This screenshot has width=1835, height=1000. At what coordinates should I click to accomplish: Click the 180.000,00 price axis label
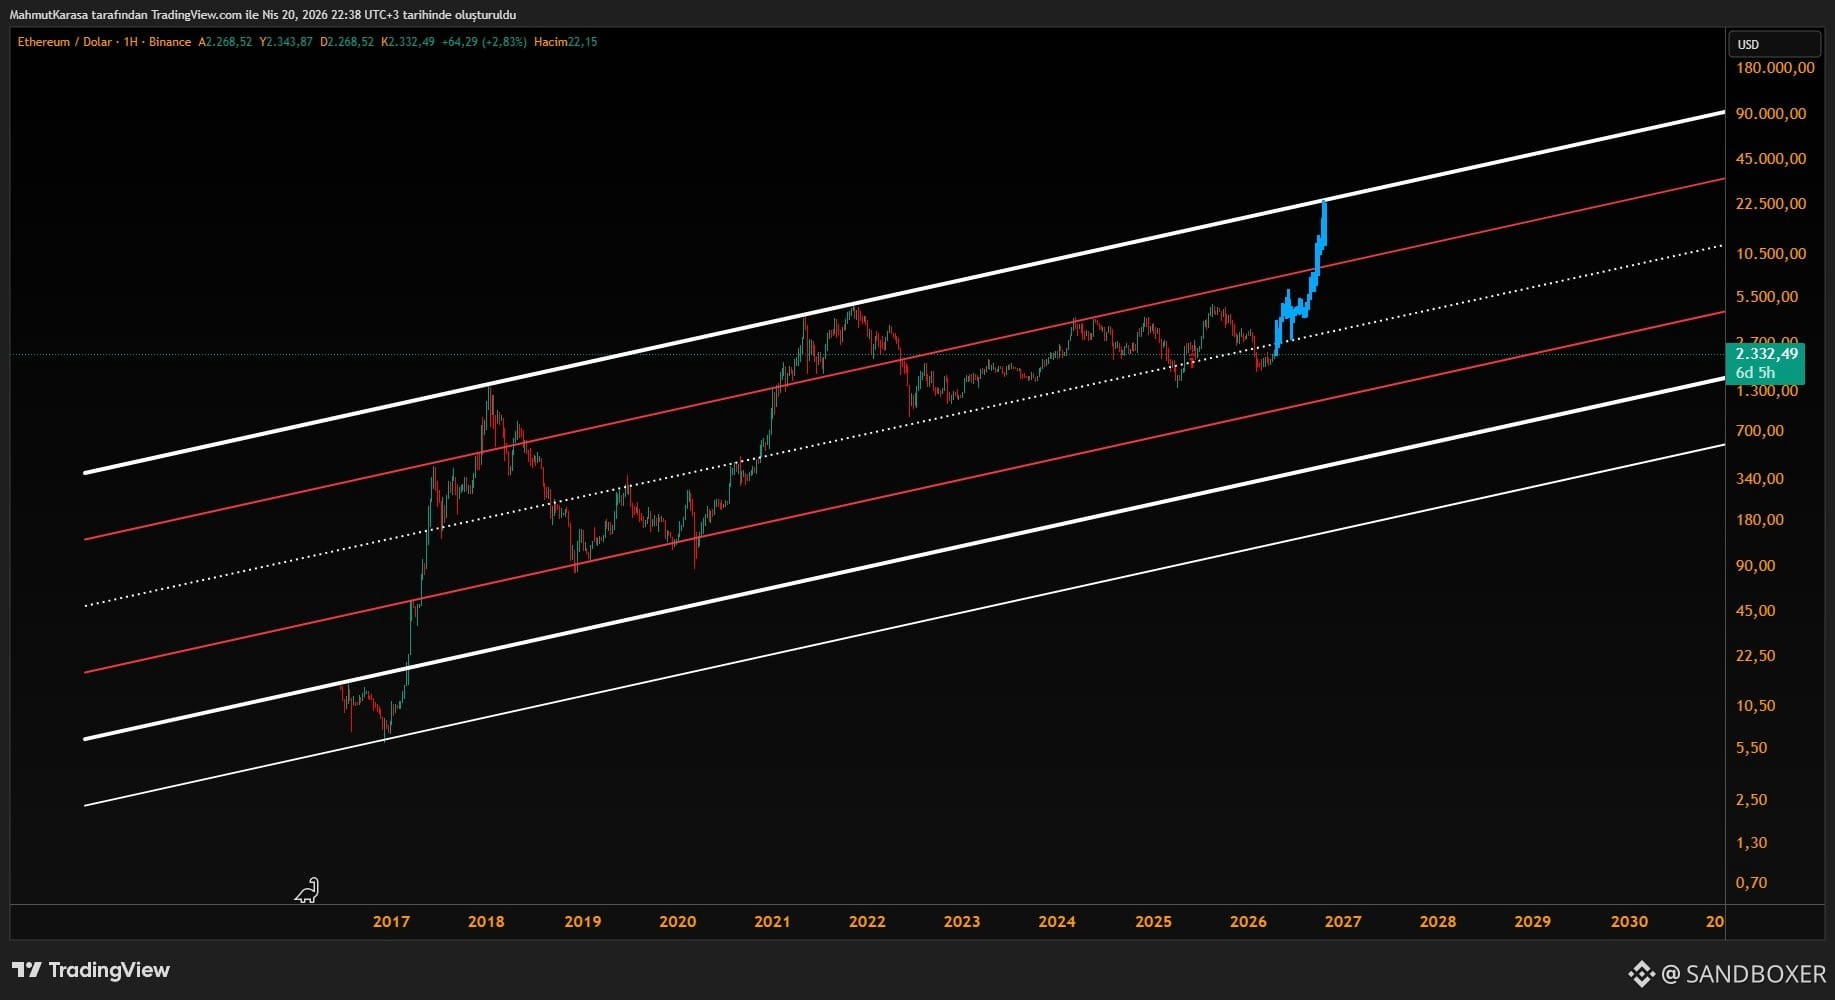point(1775,68)
